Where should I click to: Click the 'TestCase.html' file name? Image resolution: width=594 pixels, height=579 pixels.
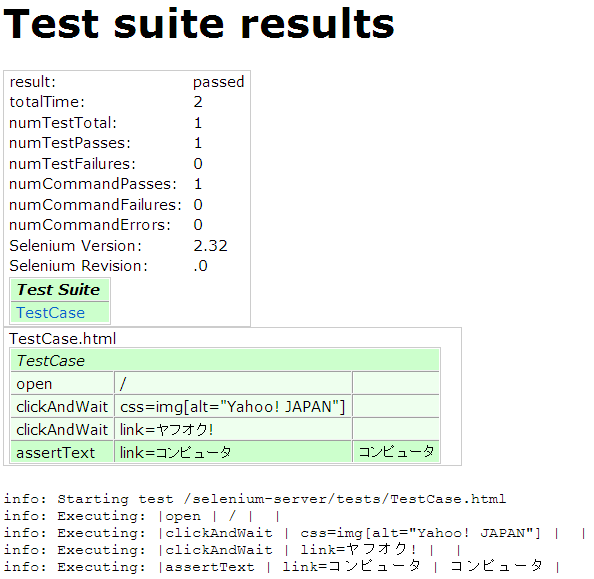pyautogui.click(x=63, y=338)
